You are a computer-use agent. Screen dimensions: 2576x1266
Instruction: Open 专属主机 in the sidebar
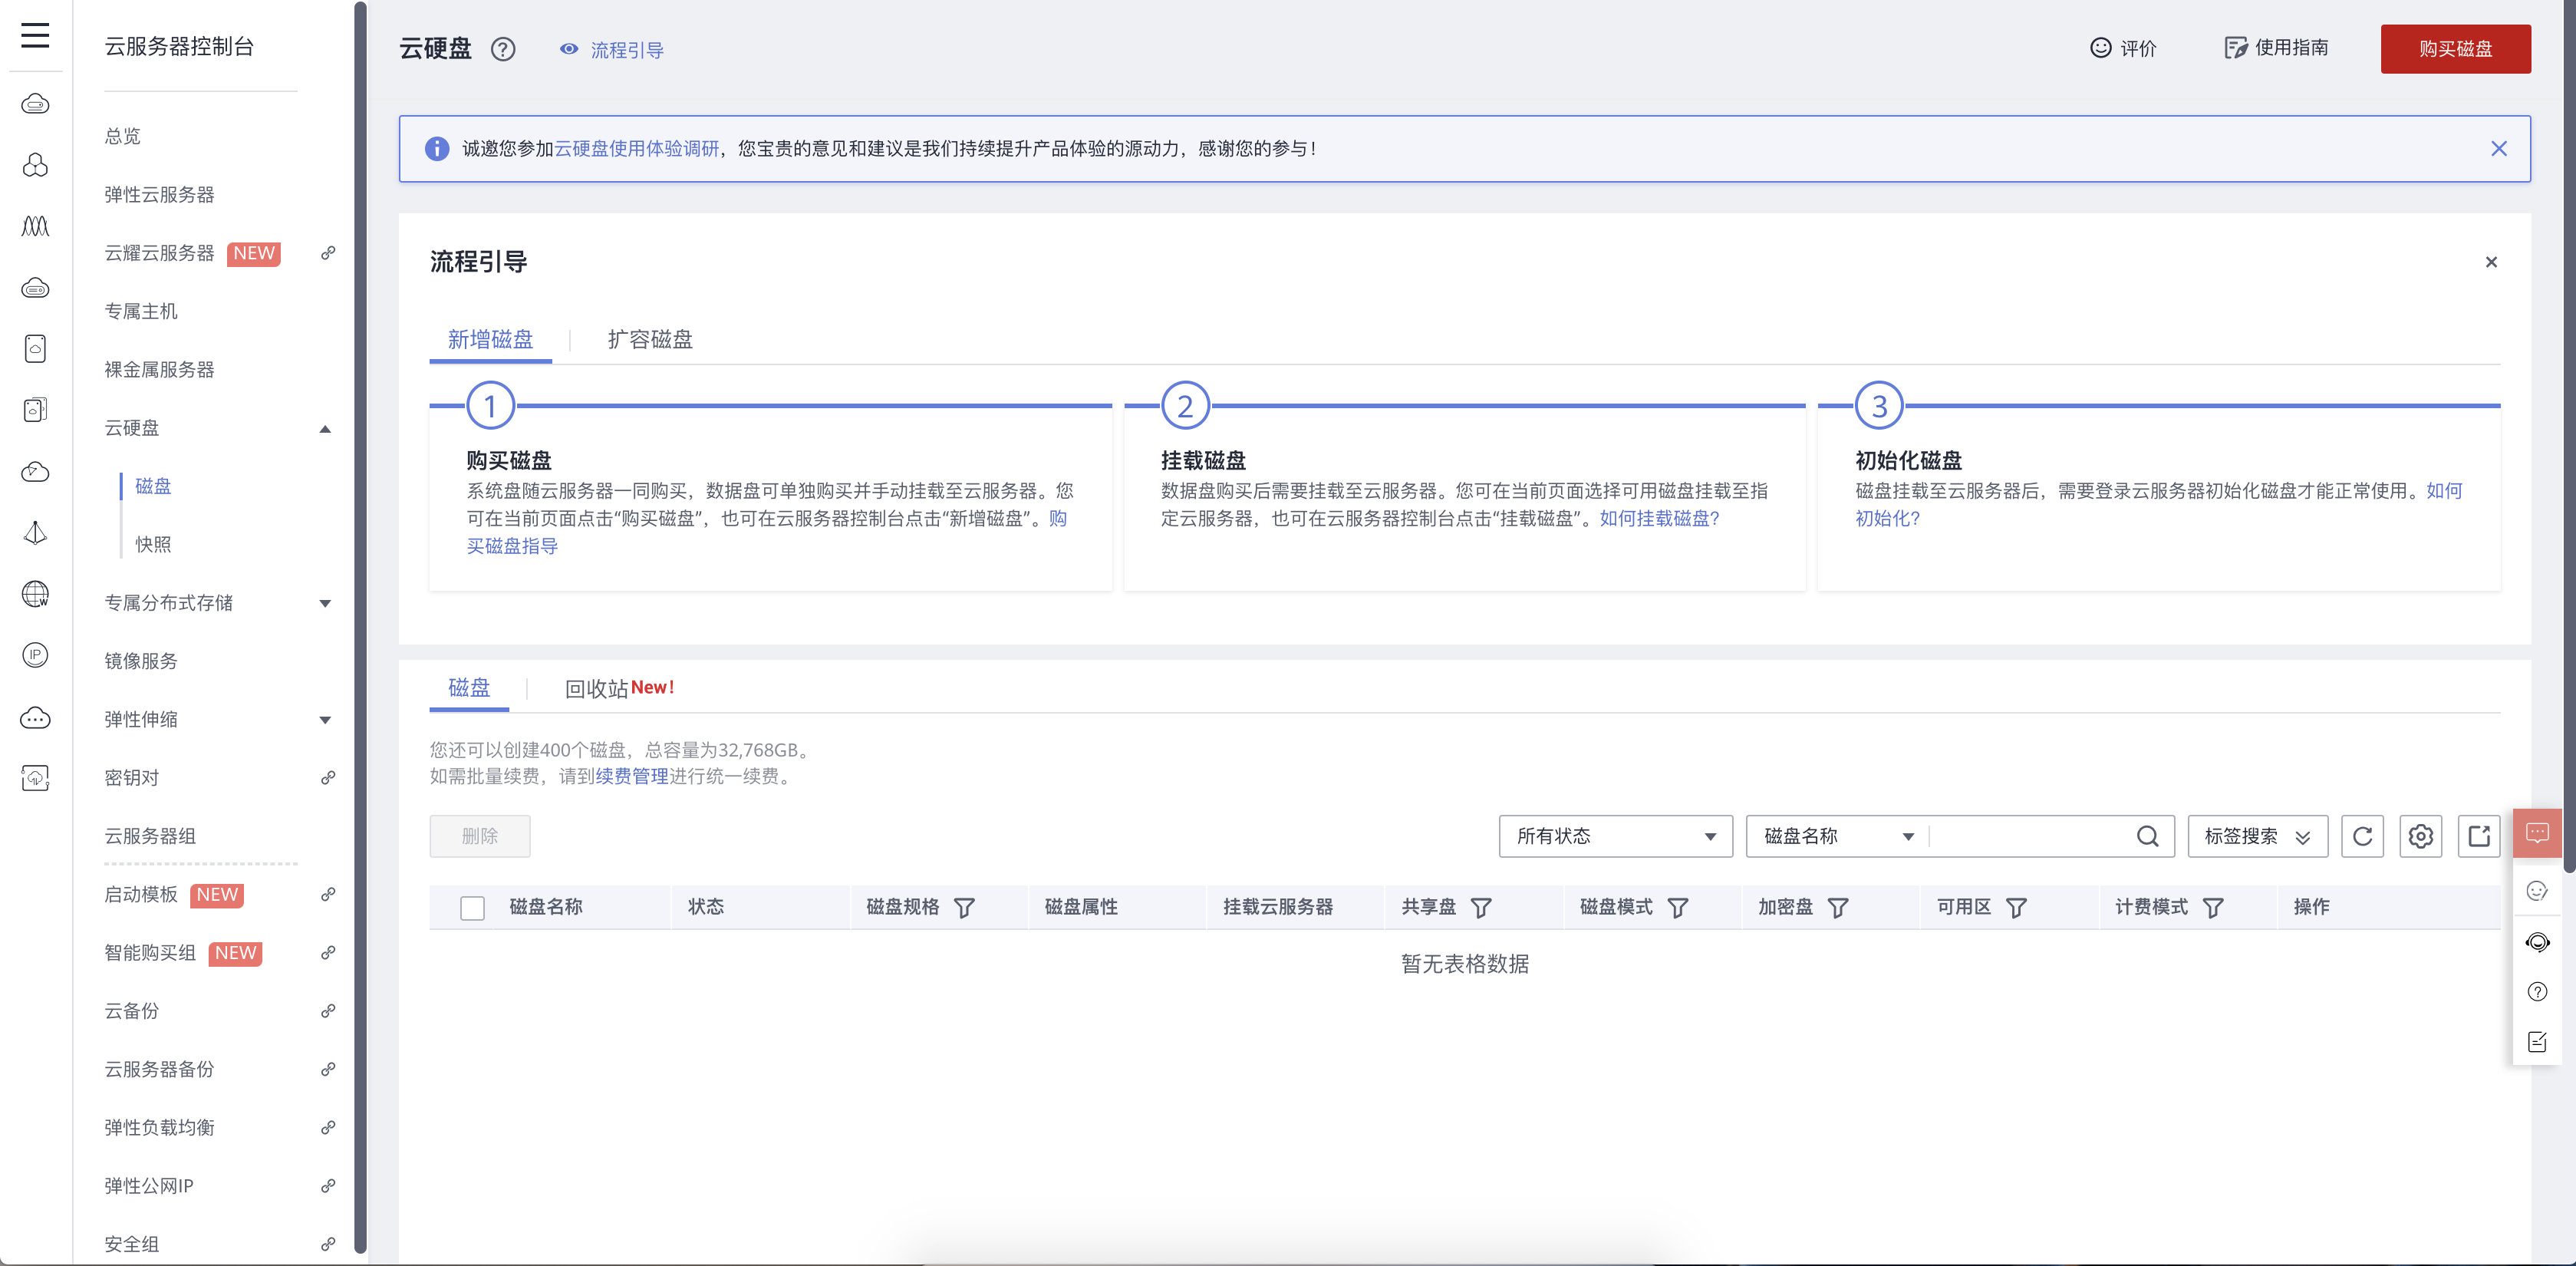tap(141, 311)
